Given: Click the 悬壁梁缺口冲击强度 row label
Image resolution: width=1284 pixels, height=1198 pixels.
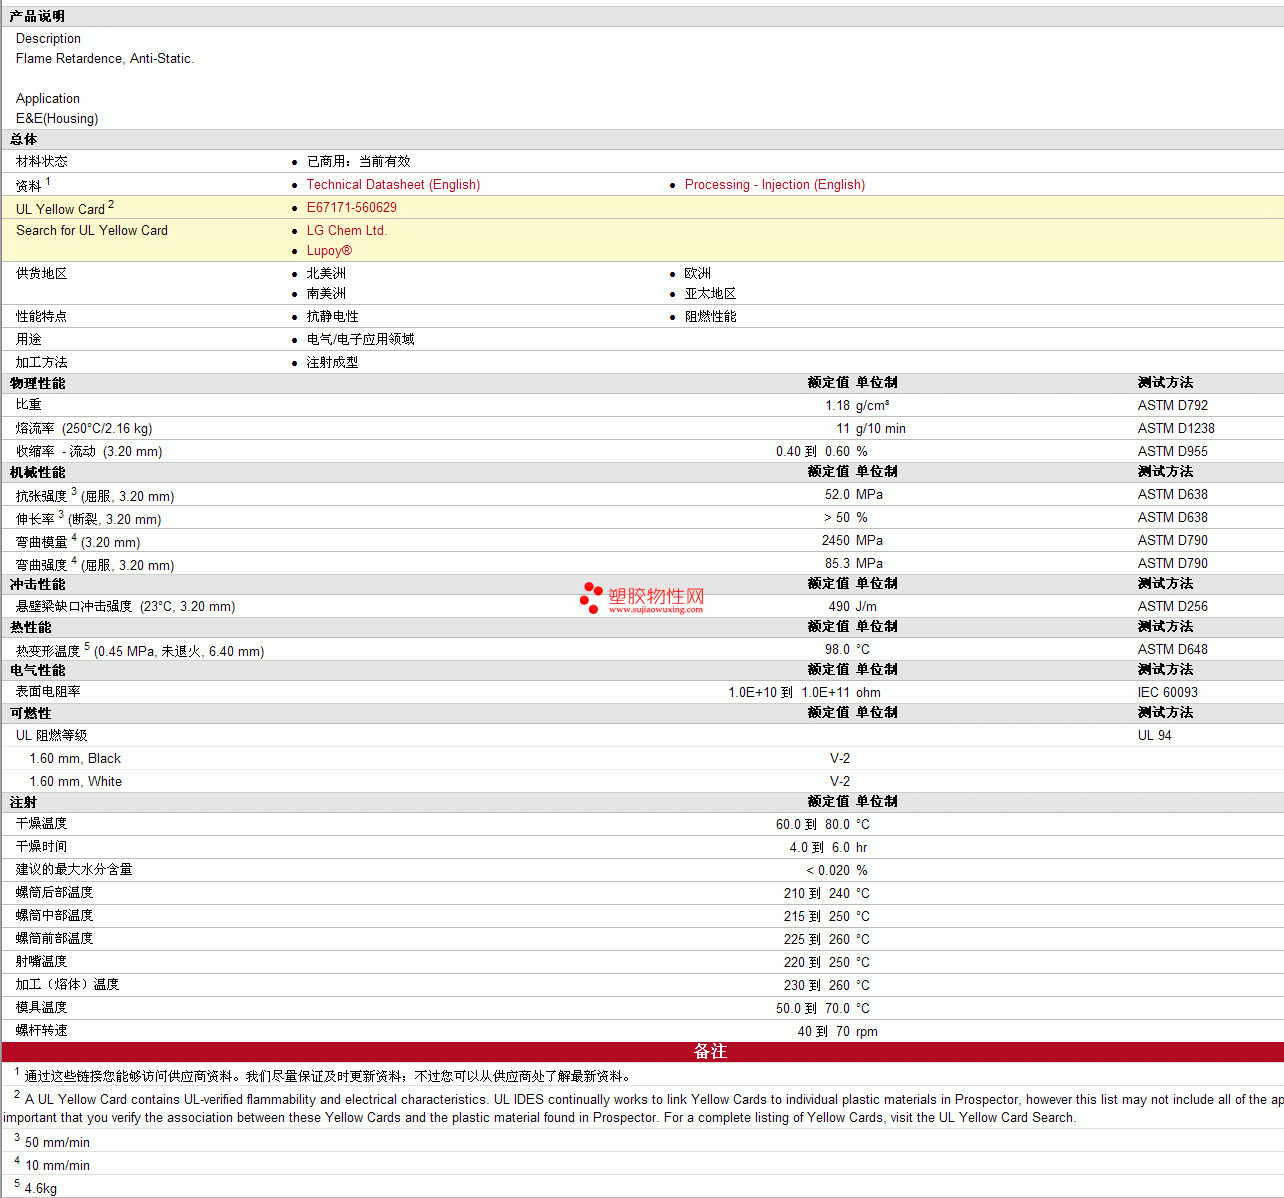Looking at the screenshot, I should pyautogui.click(x=125, y=607).
